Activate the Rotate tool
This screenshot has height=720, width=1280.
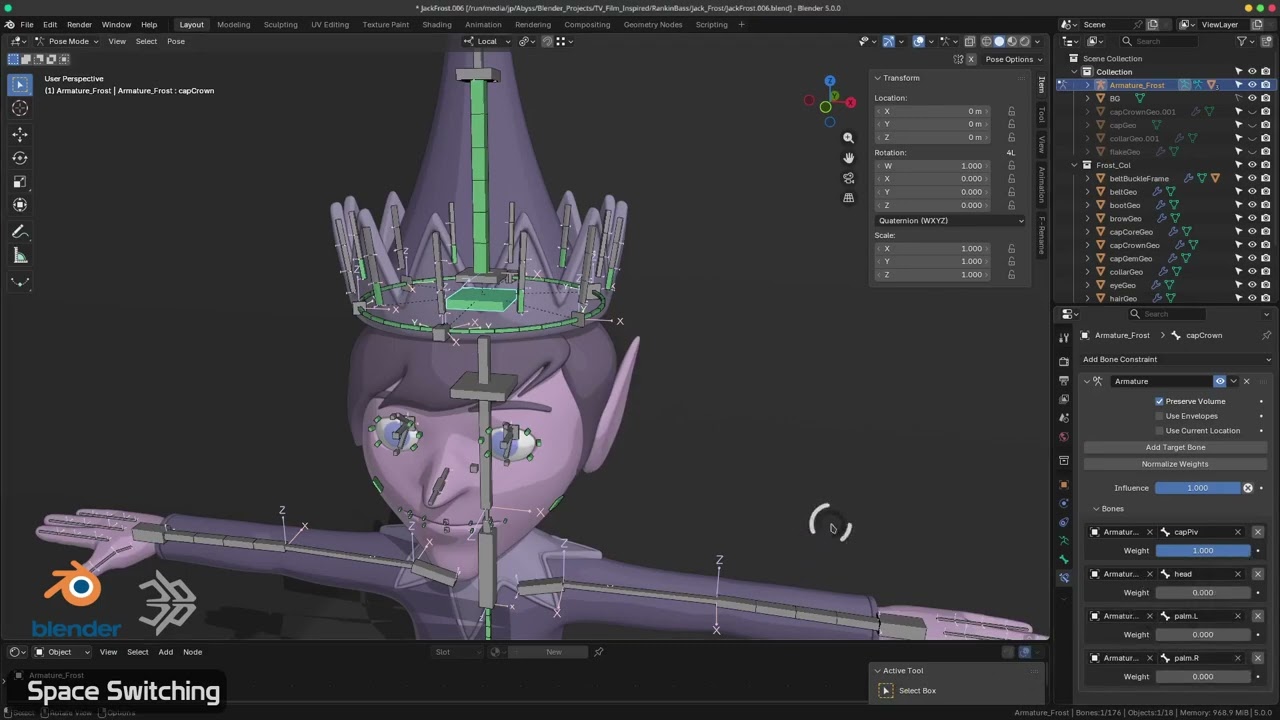pos(20,158)
